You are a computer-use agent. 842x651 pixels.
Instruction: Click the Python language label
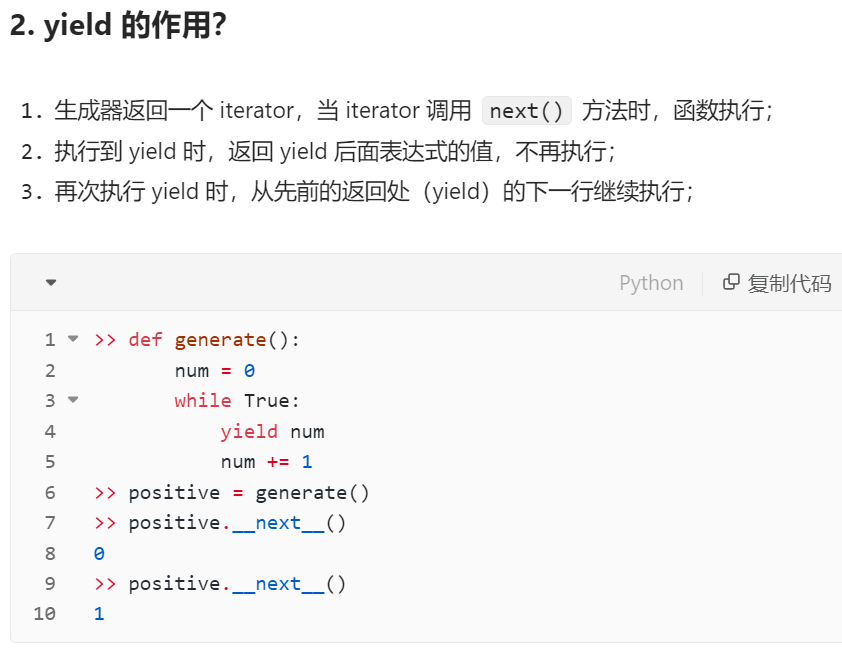tap(651, 283)
